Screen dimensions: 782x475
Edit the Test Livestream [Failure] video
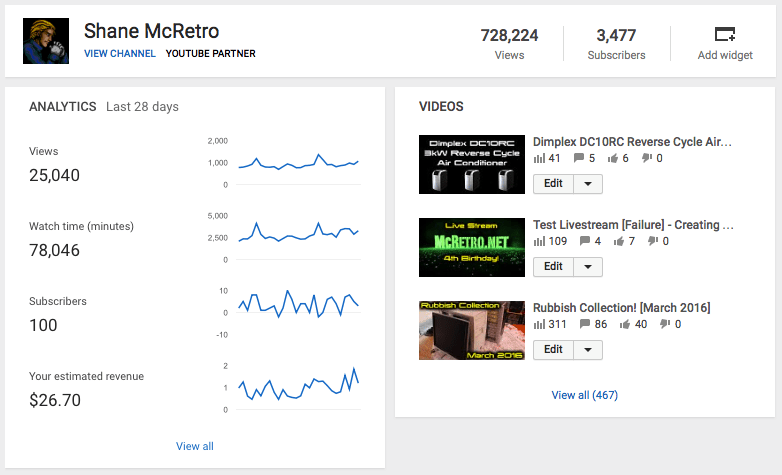554,267
